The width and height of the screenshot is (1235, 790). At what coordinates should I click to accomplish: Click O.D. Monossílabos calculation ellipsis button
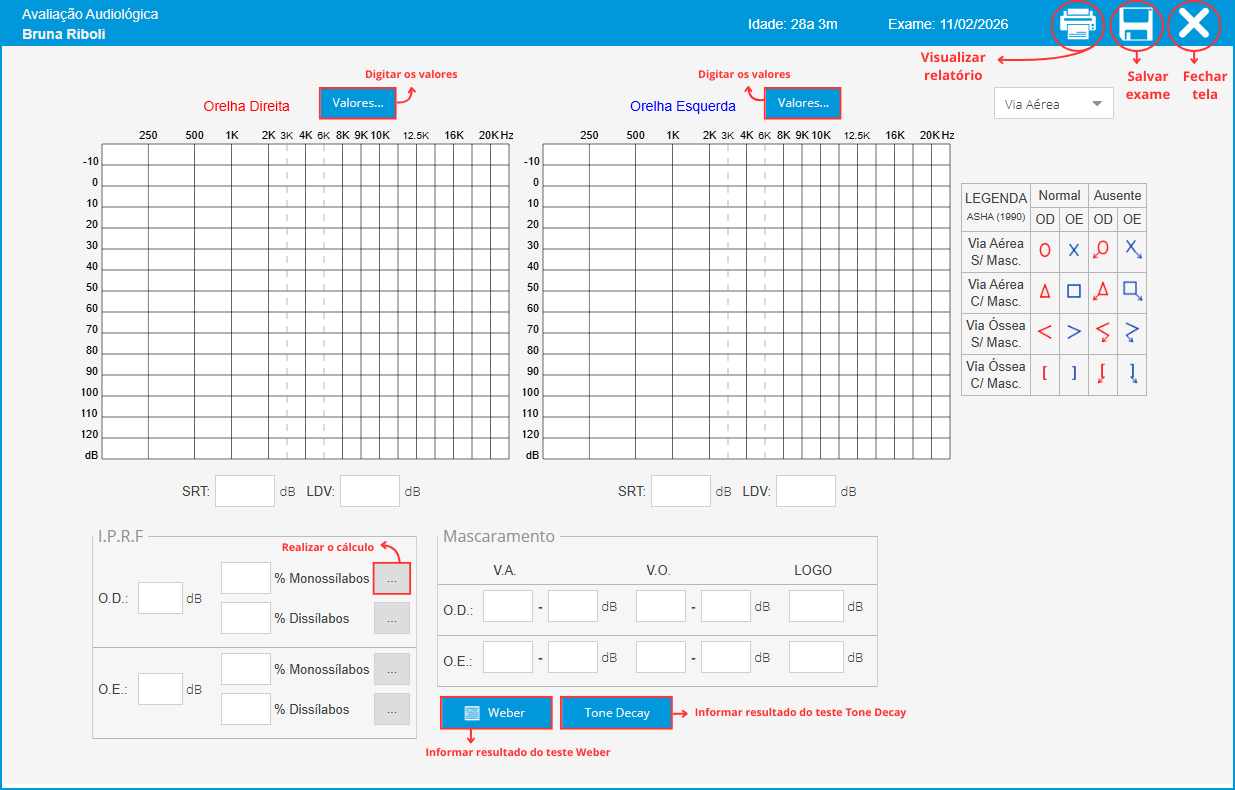(x=391, y=579)
